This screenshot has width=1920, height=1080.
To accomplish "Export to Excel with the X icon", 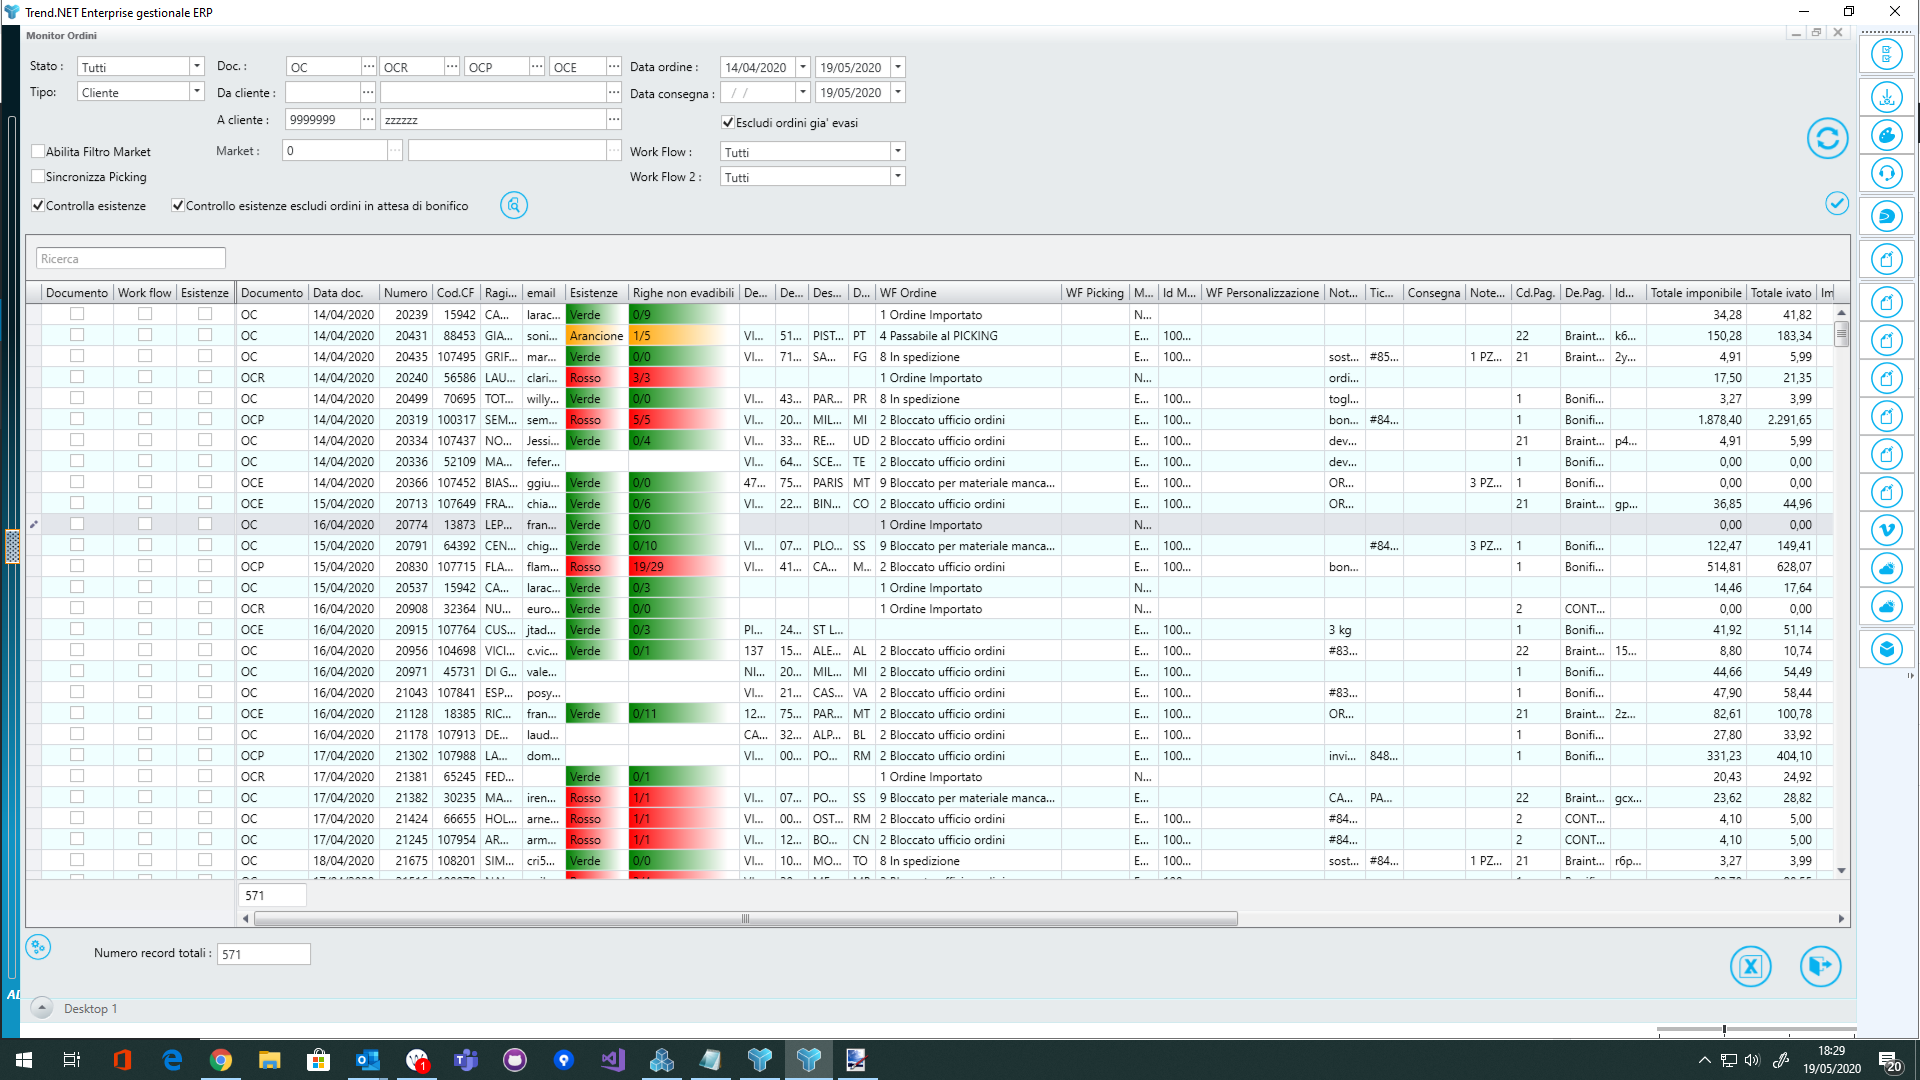I will coord(1750,966).
